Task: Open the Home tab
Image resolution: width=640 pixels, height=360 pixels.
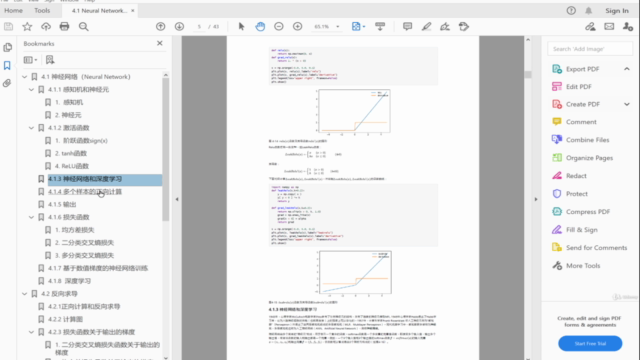Action: click(x=13, y=11)
